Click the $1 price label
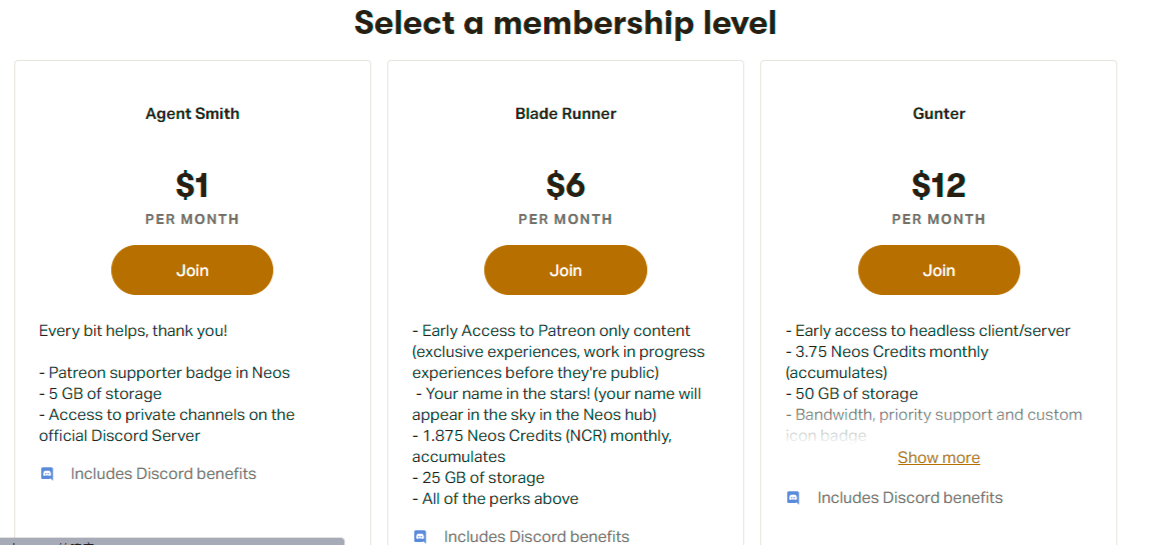The image size is (1166, 545). coord(192,185)
